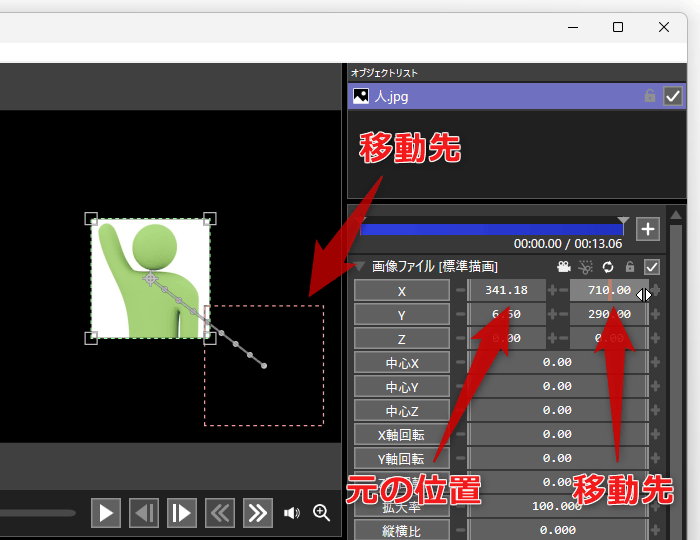
Task: Maximize the application window
Action: [x=618, y=27]
